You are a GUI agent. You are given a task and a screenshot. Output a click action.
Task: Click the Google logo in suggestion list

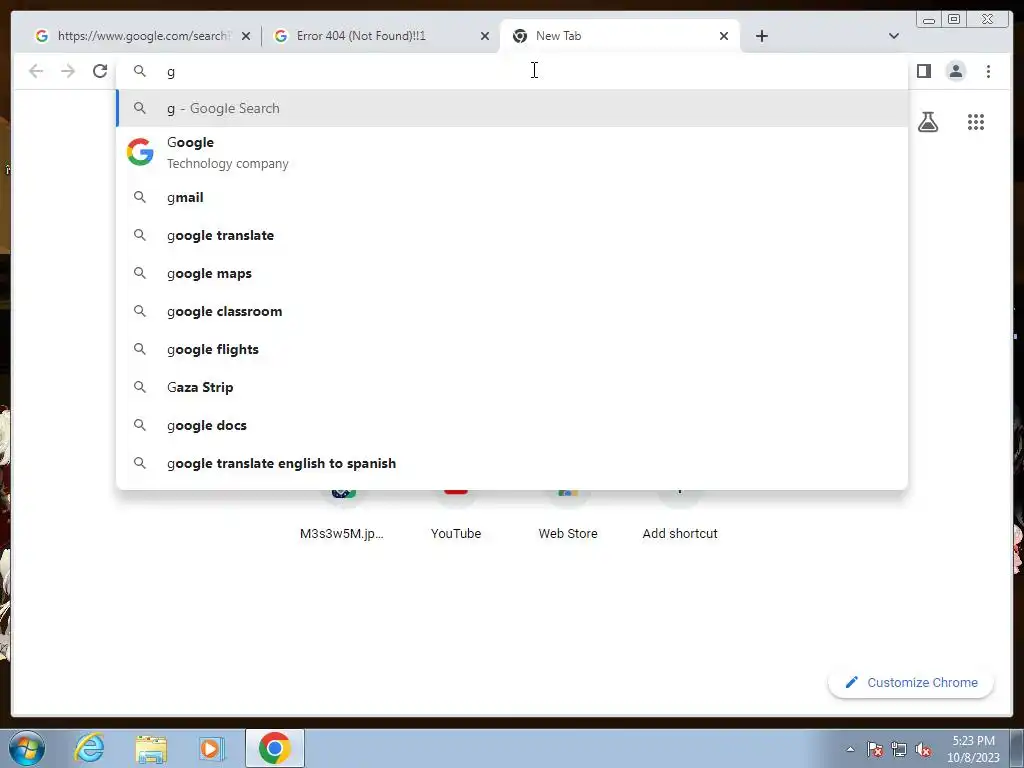tap(140, 152)
